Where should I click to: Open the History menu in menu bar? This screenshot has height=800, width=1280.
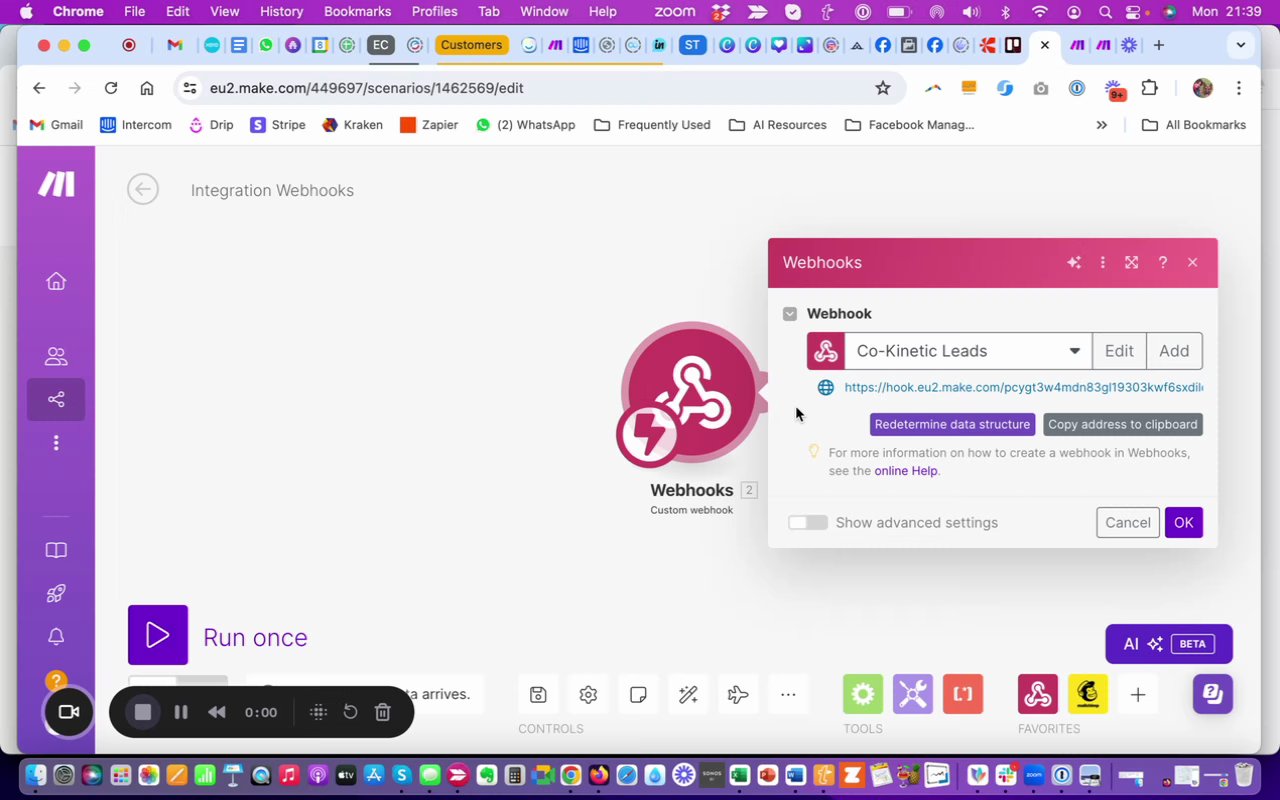tap(281, 12)
